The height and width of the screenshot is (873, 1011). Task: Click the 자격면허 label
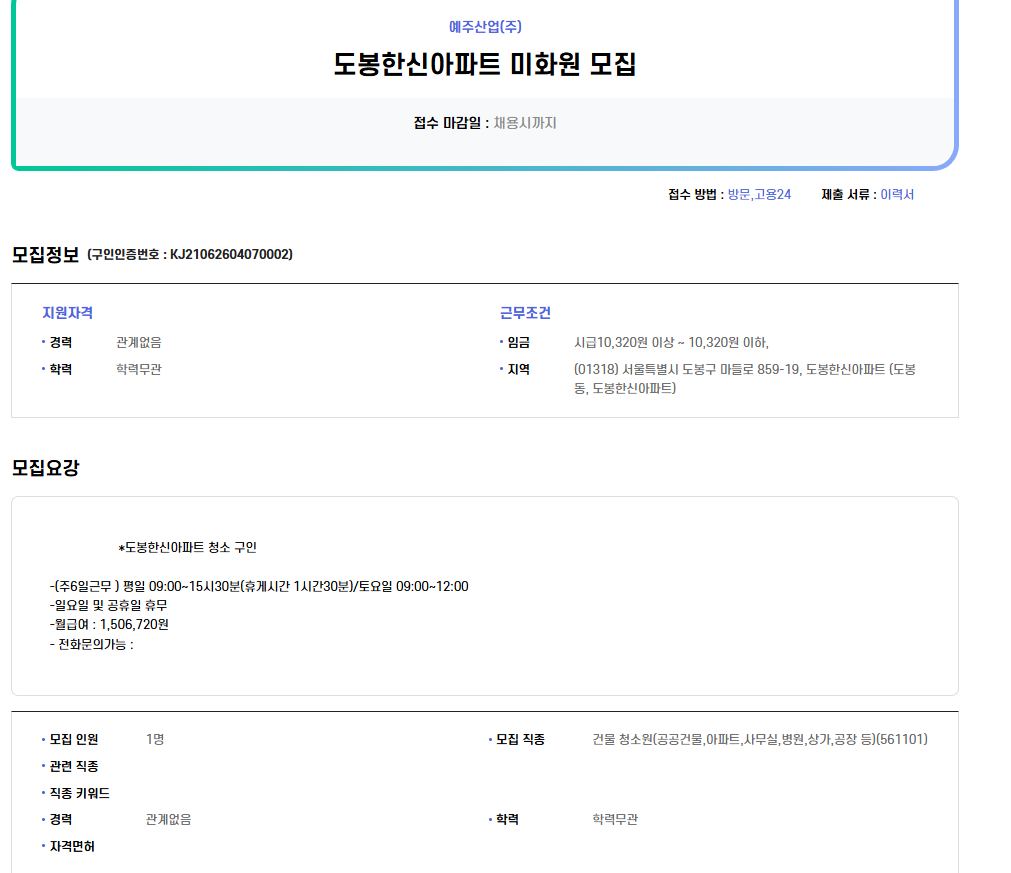pos(72,846)
